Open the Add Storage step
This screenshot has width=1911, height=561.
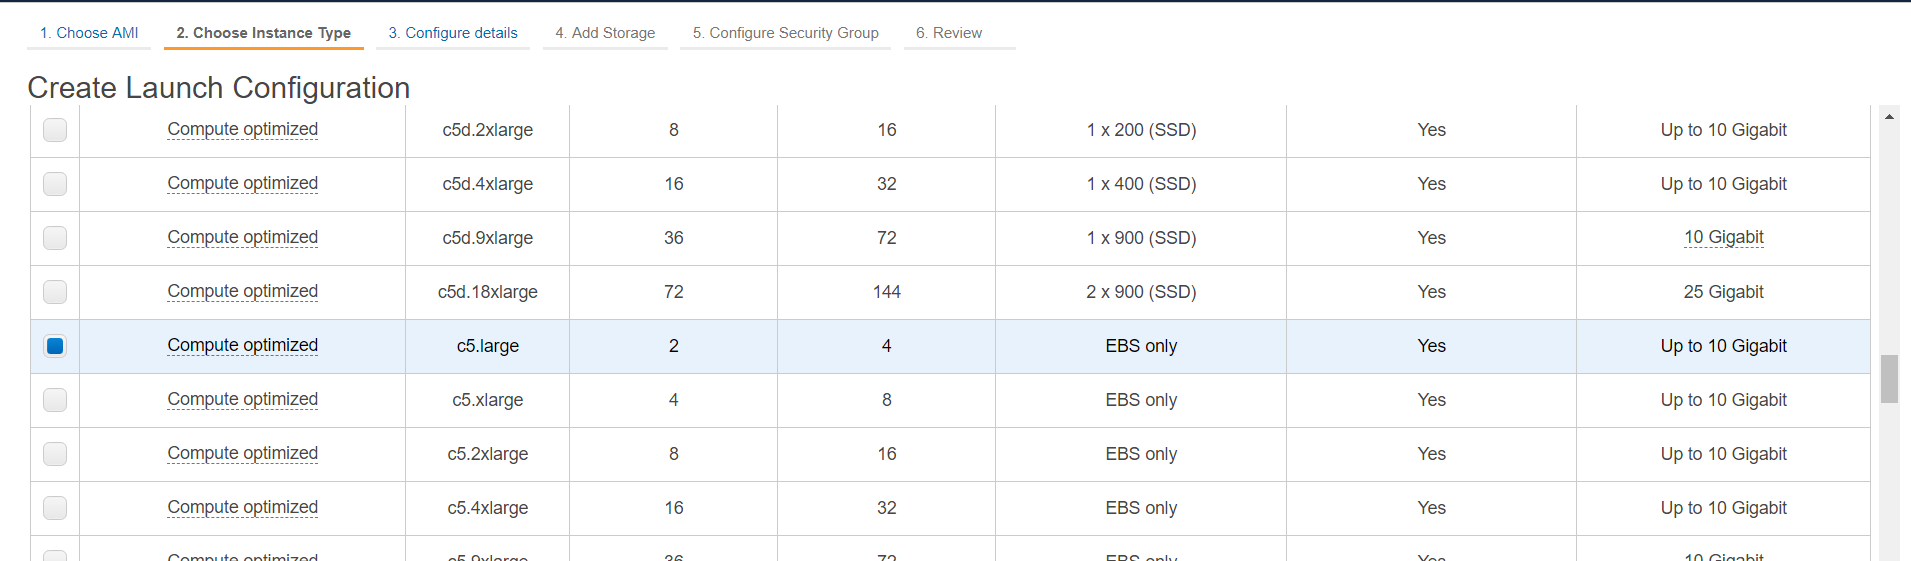[605, 33]
